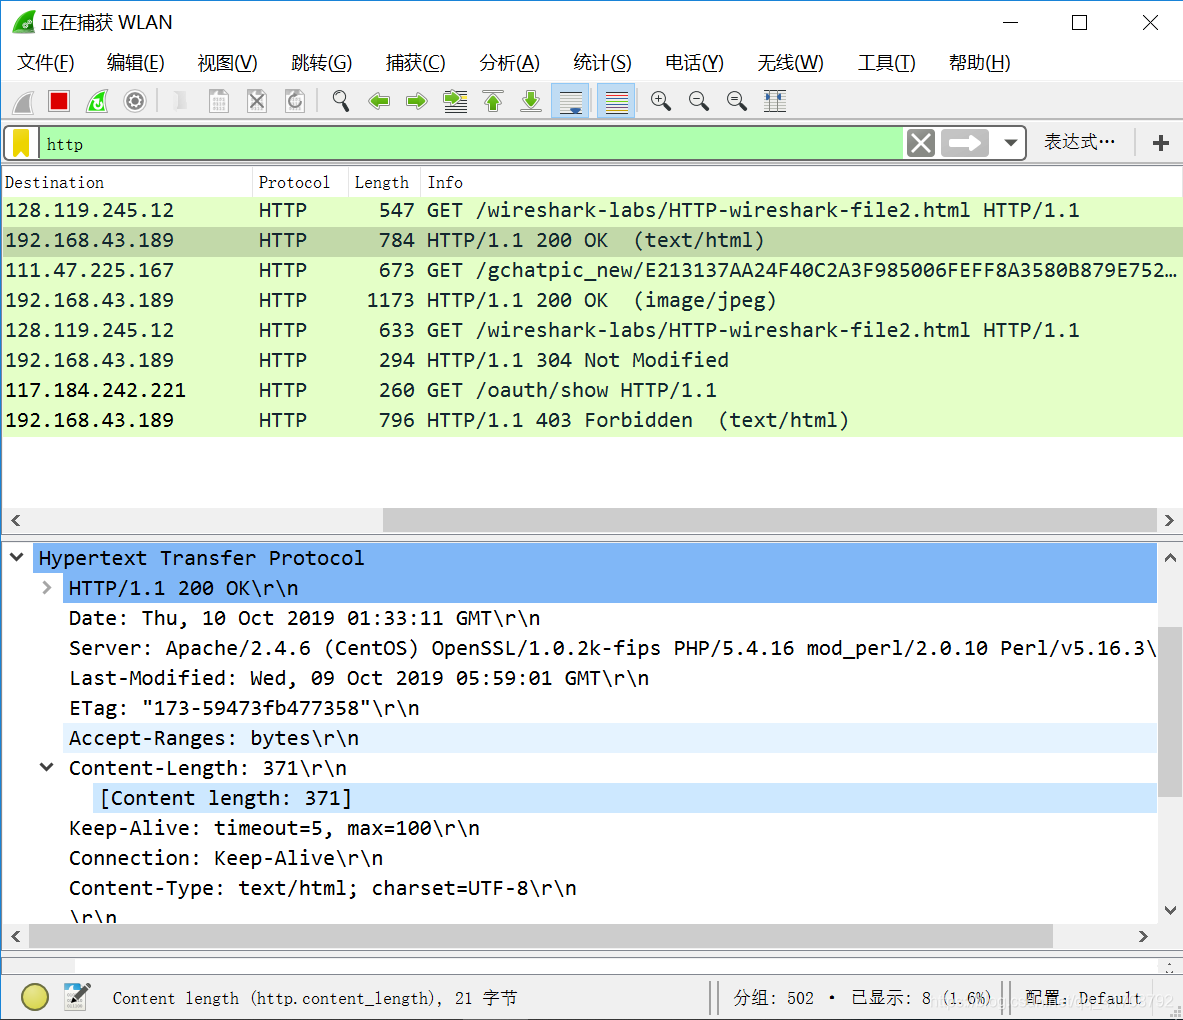Click the yellow expert information circle
The image size is (1183, 1020).
35,997
